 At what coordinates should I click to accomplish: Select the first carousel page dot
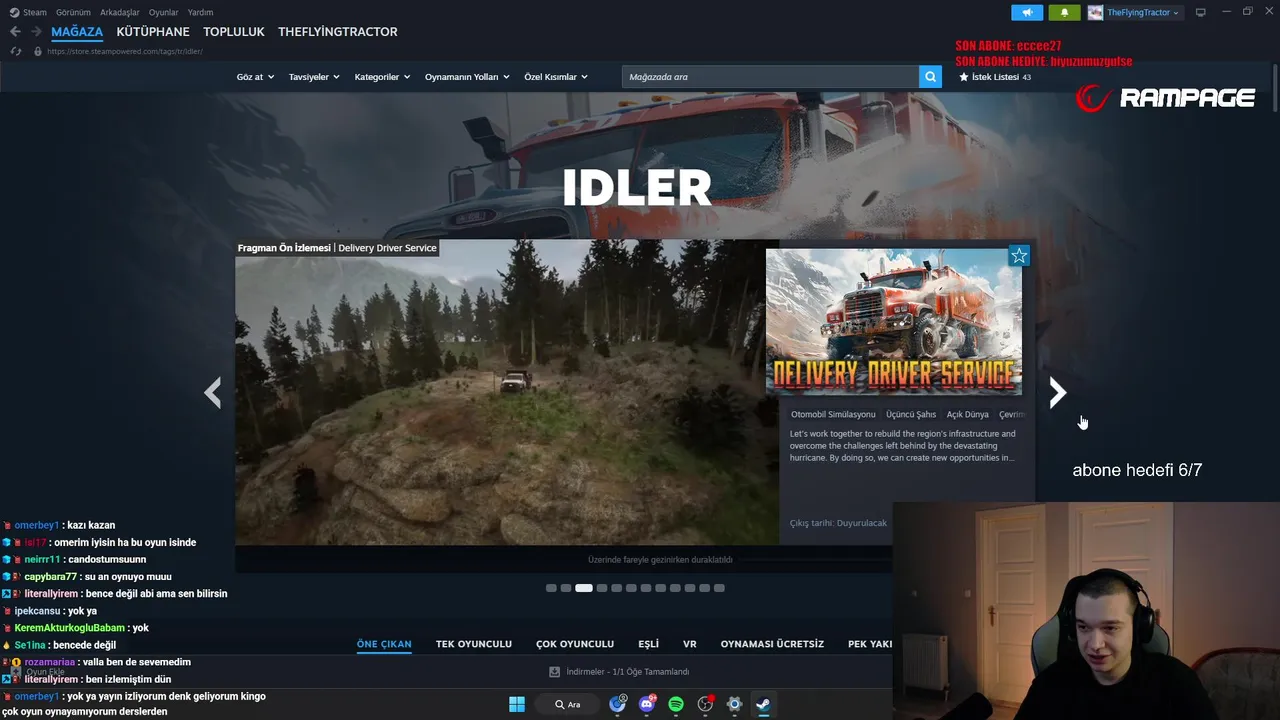pos(551,588)
